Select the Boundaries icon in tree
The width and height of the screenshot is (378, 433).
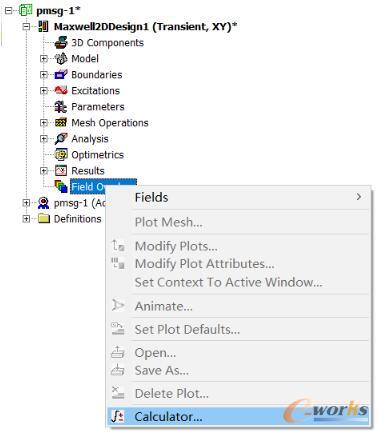[x=61, y=75]
